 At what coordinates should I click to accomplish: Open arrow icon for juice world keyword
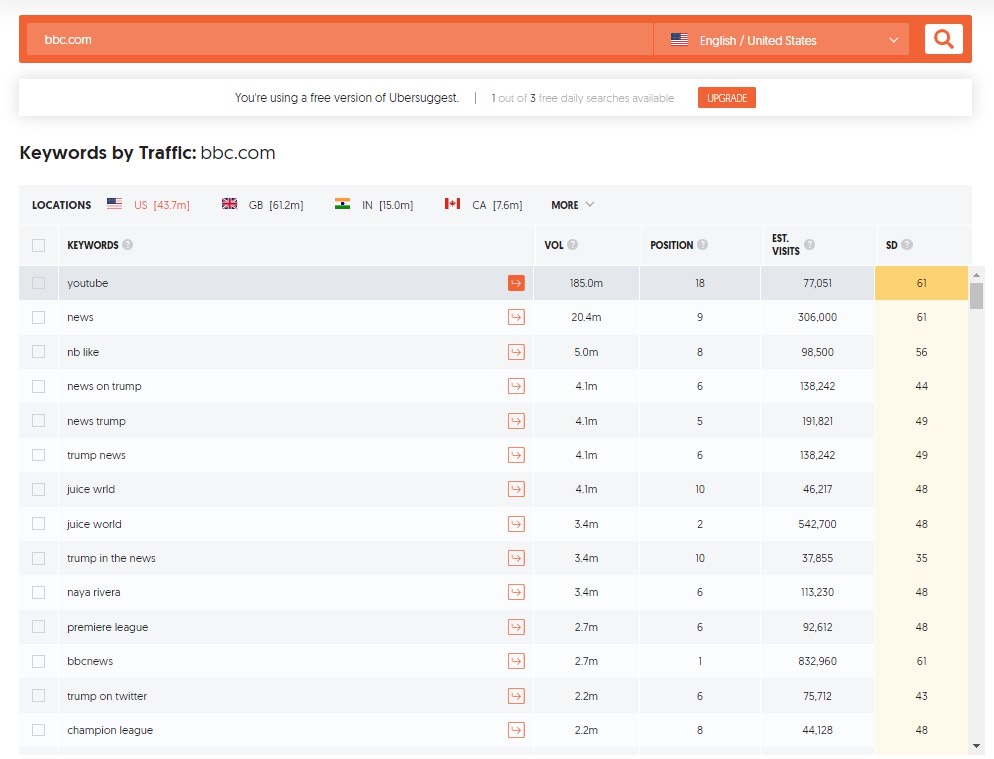pyautogui.click(x=516, y=524)
